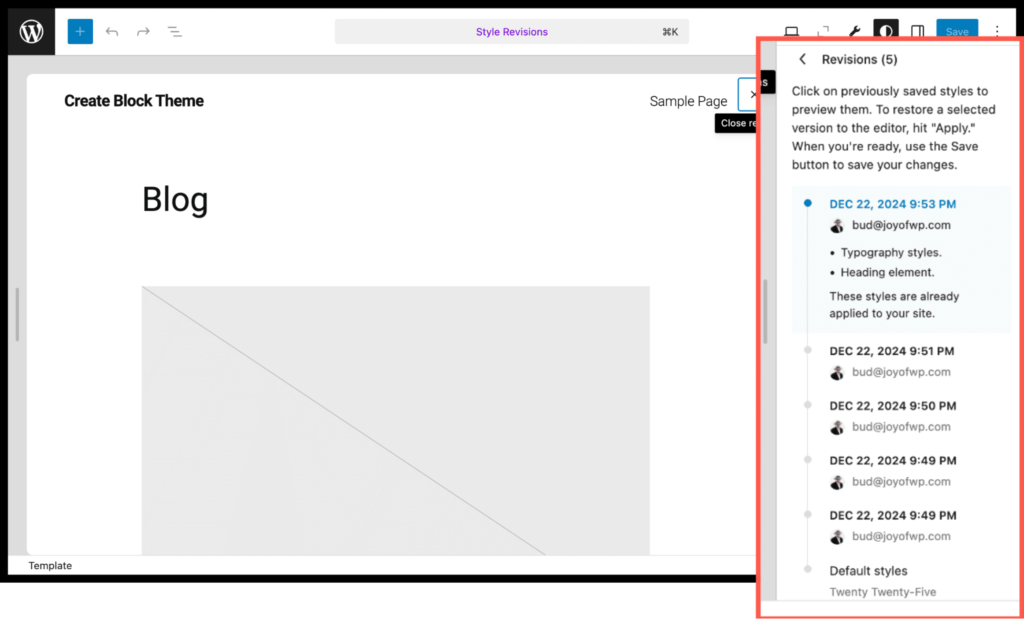
Task: Open the view site external icon
Action: coord(824,31)
